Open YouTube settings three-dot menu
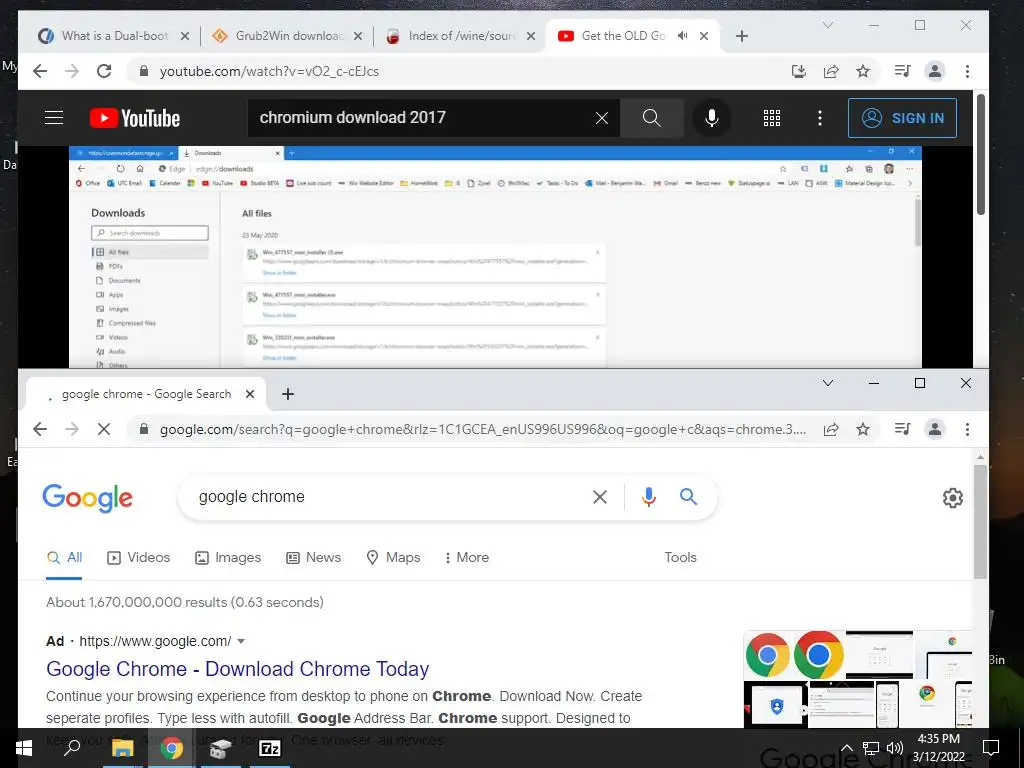 tap(820, 118)
